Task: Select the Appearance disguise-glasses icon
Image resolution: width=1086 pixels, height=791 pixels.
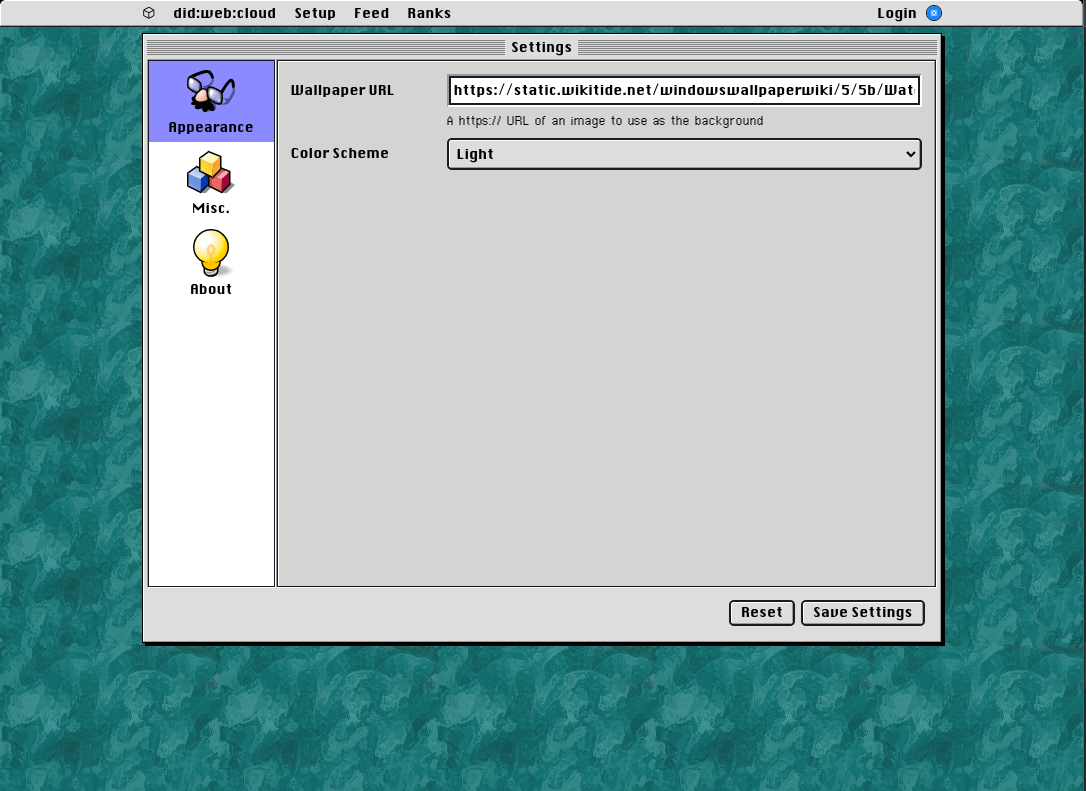Action: [211, 91]
